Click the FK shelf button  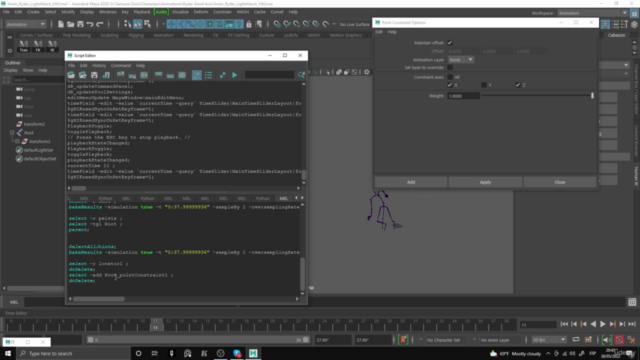38,45
